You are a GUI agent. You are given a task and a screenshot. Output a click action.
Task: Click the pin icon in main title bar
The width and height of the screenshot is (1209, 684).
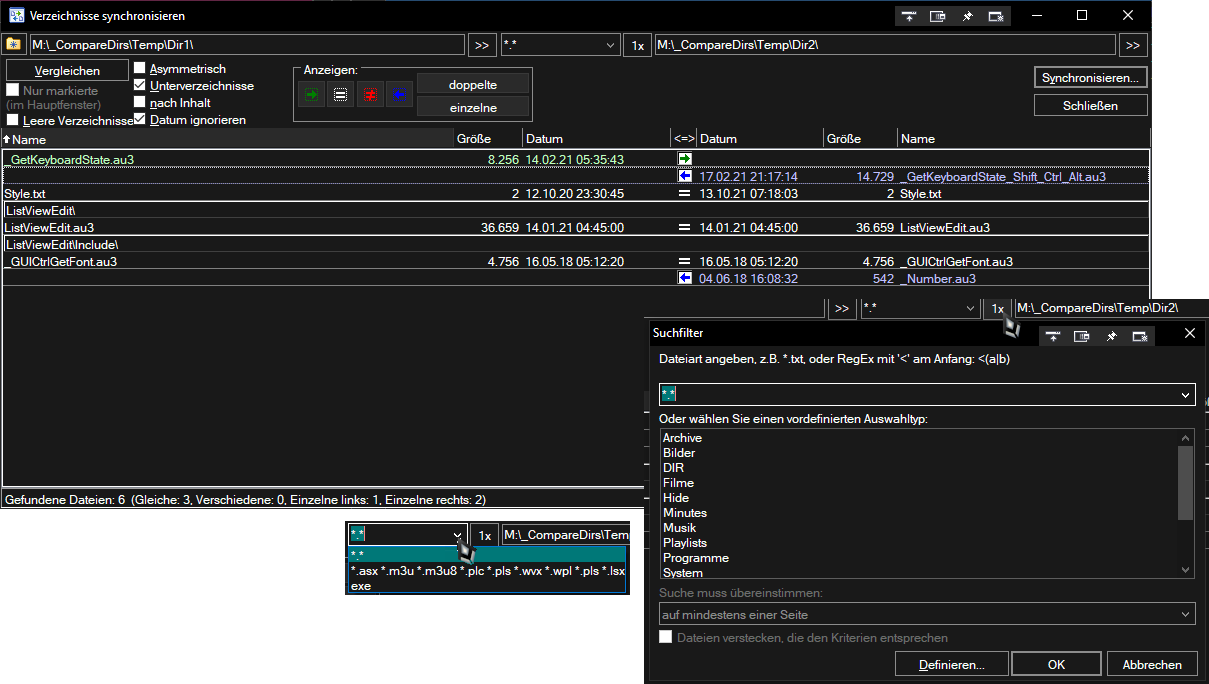[x=967, y=17]
